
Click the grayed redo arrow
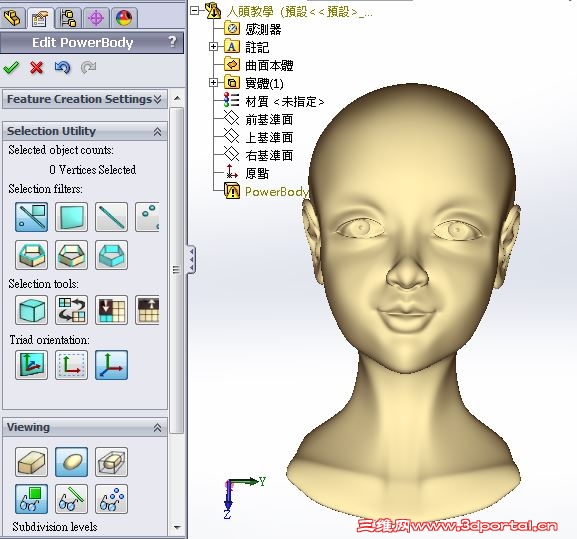click(x=88, y=67)
